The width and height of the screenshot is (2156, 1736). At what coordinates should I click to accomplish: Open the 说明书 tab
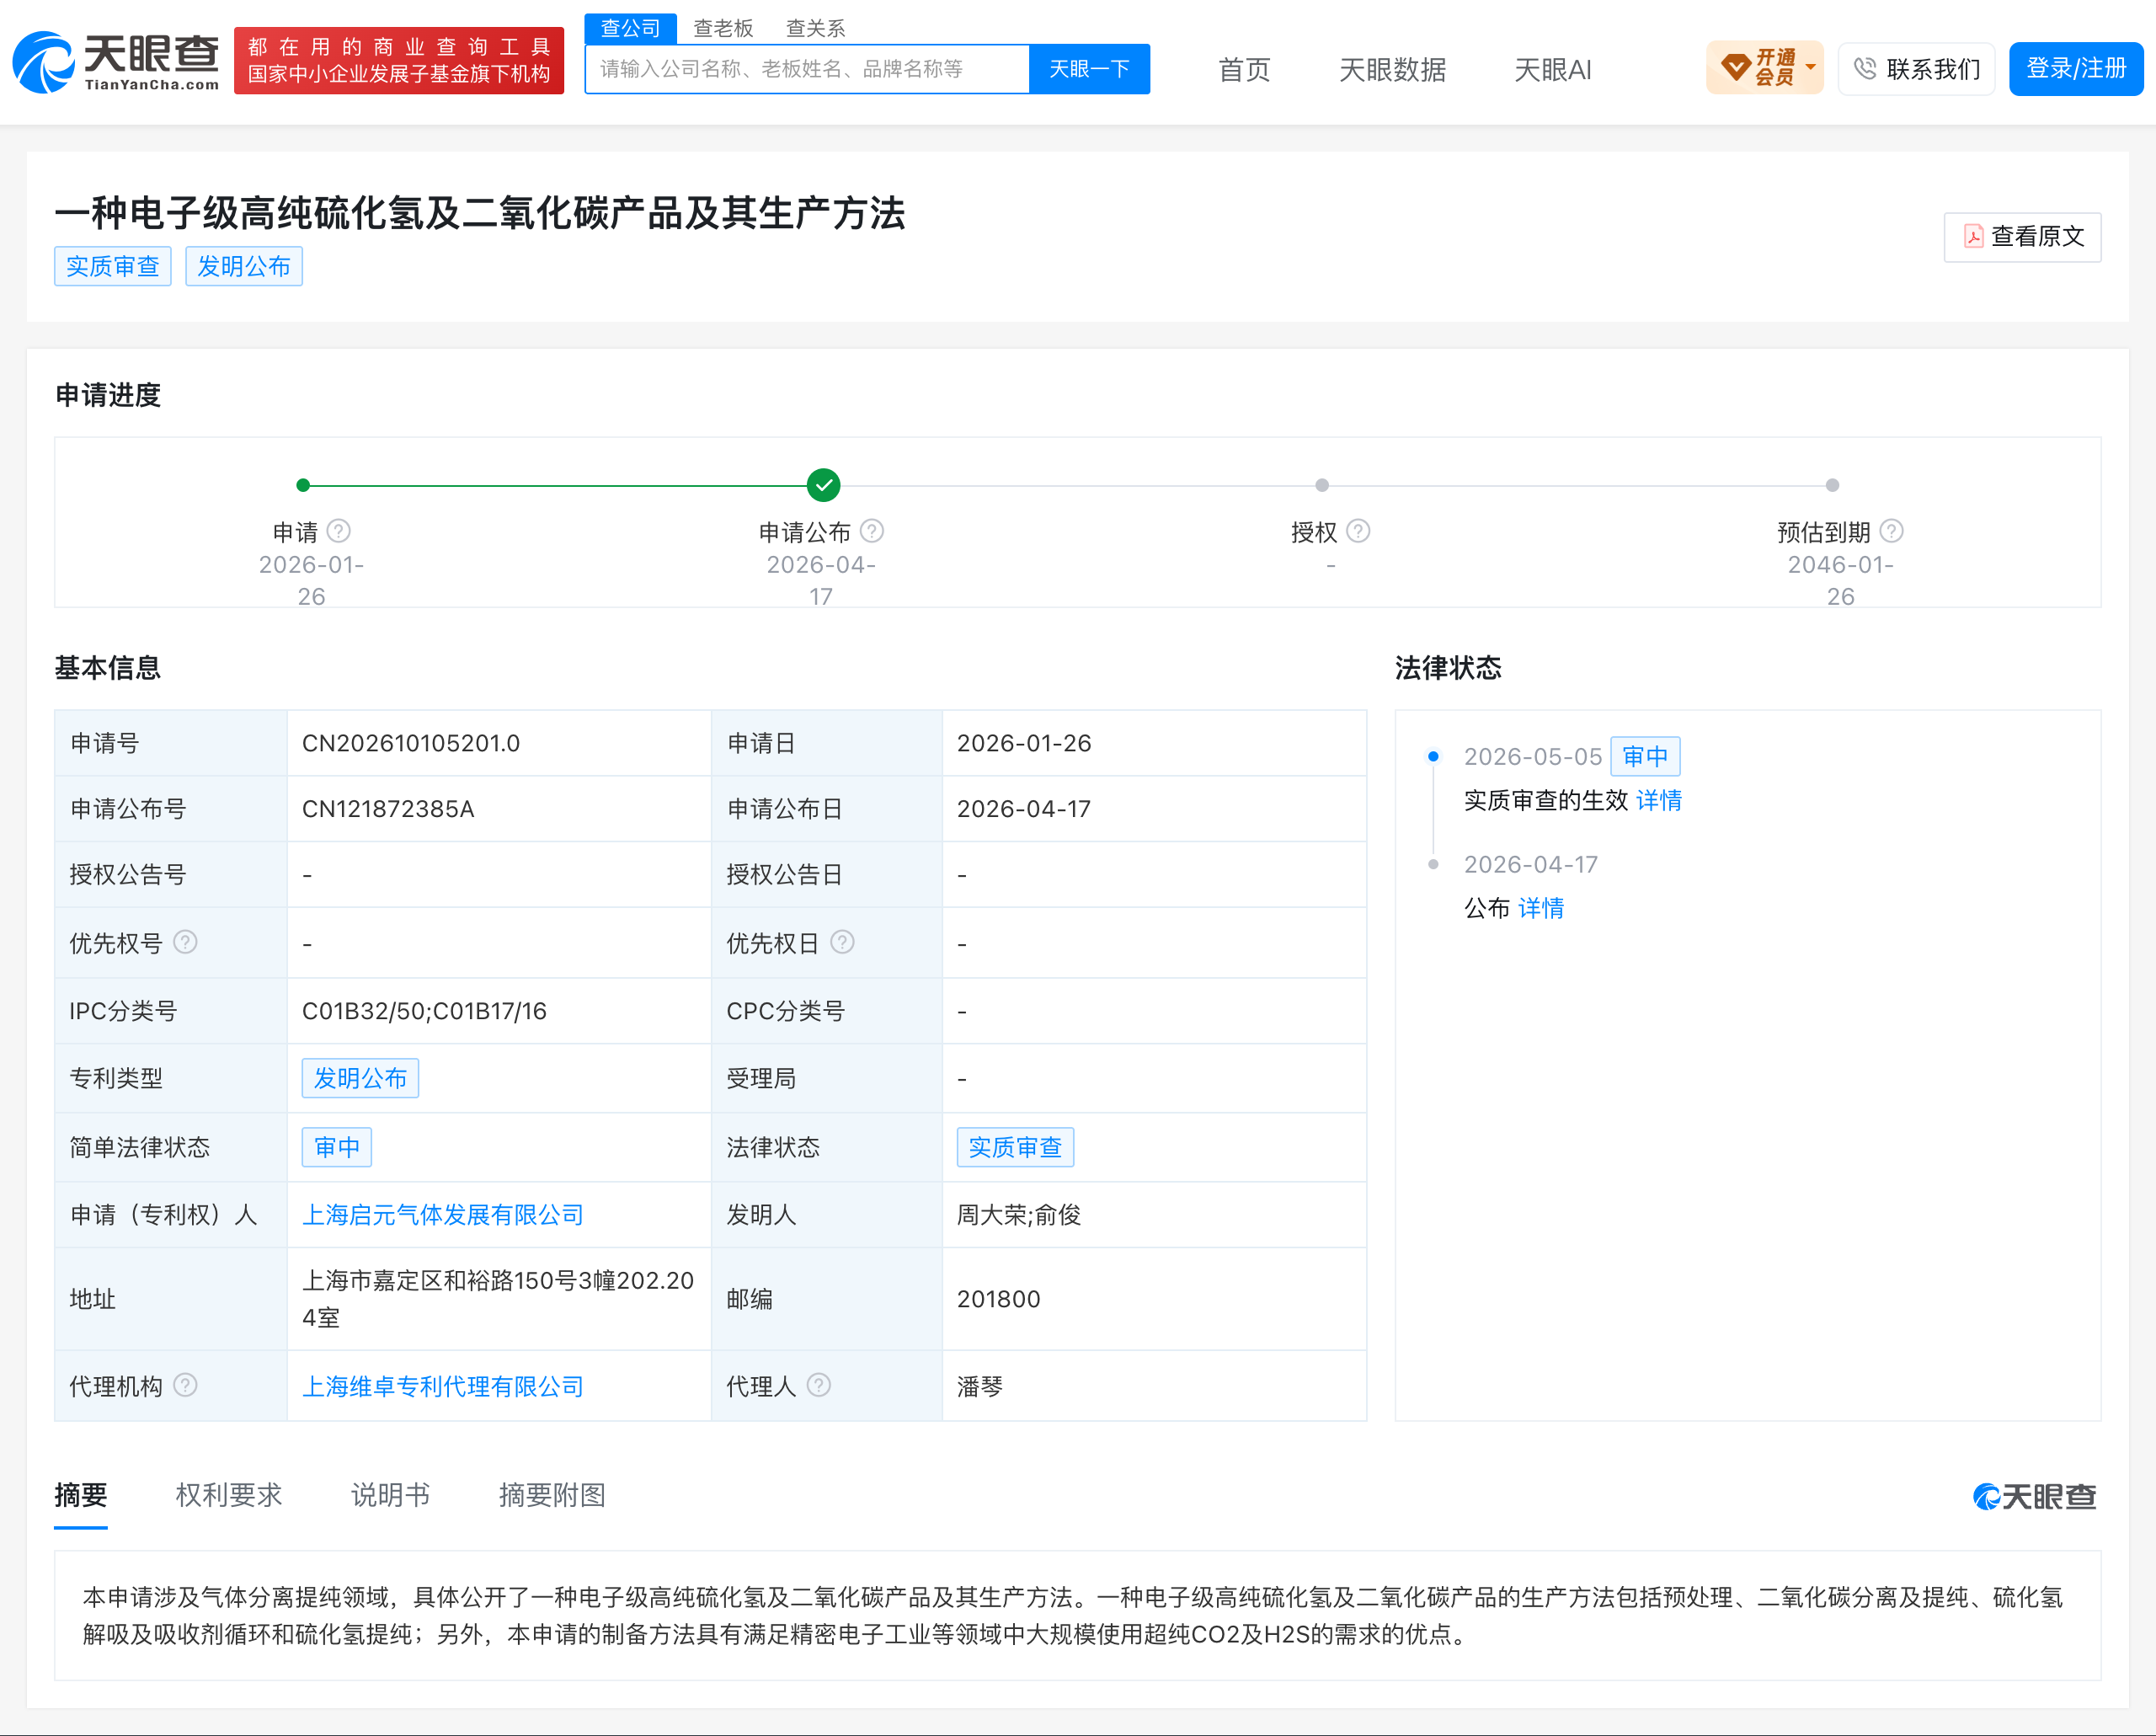[x=391, y=1495]
